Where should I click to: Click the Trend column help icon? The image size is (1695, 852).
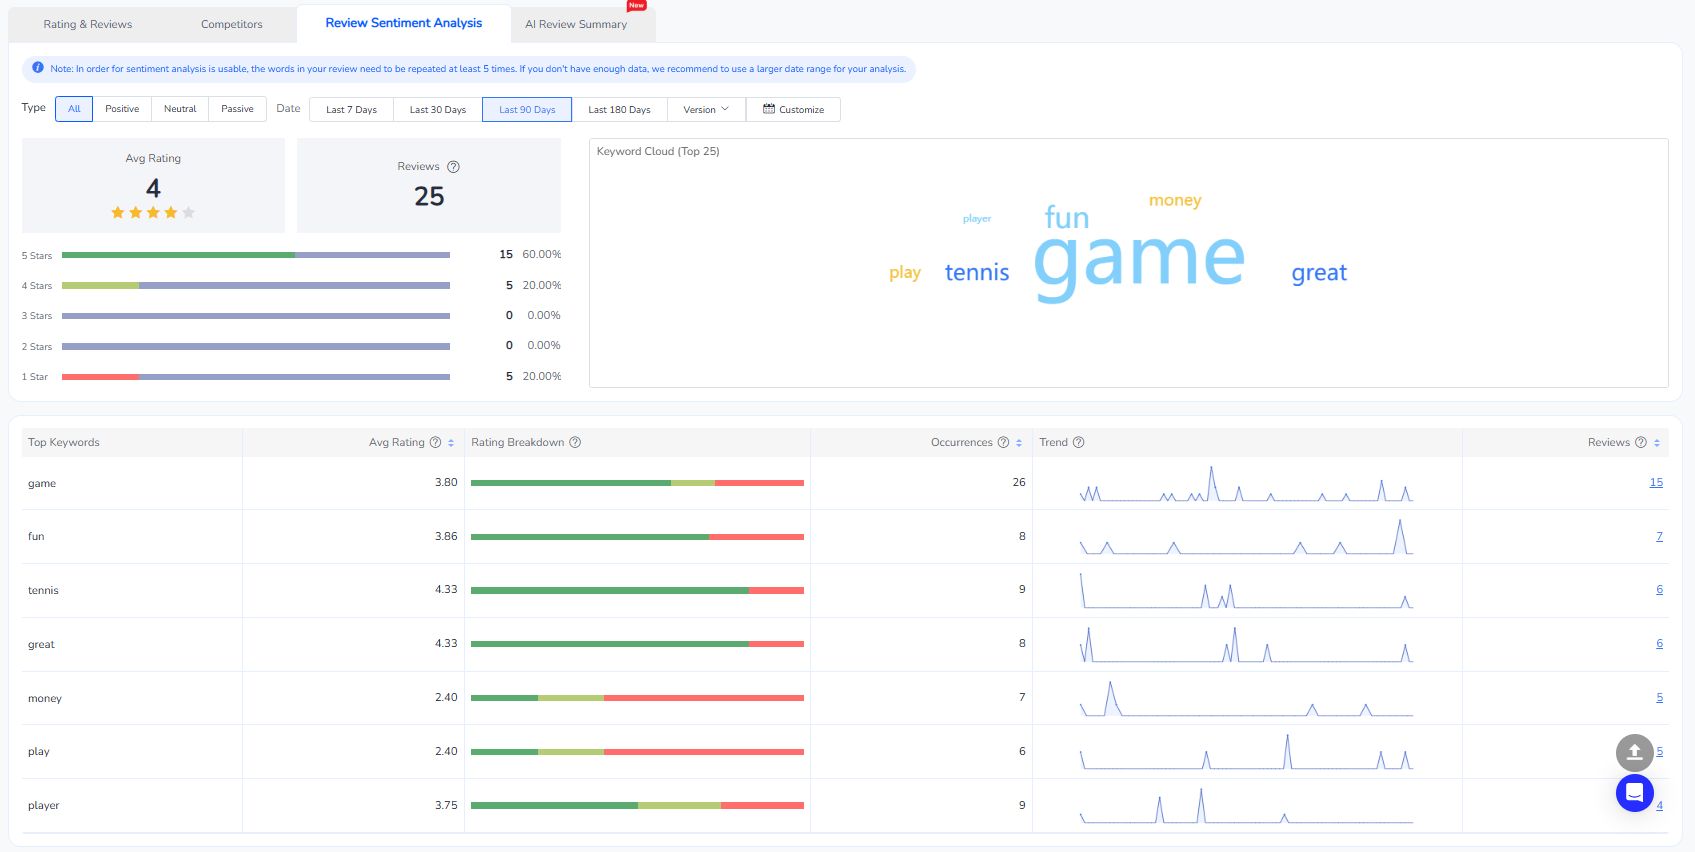1078,442
